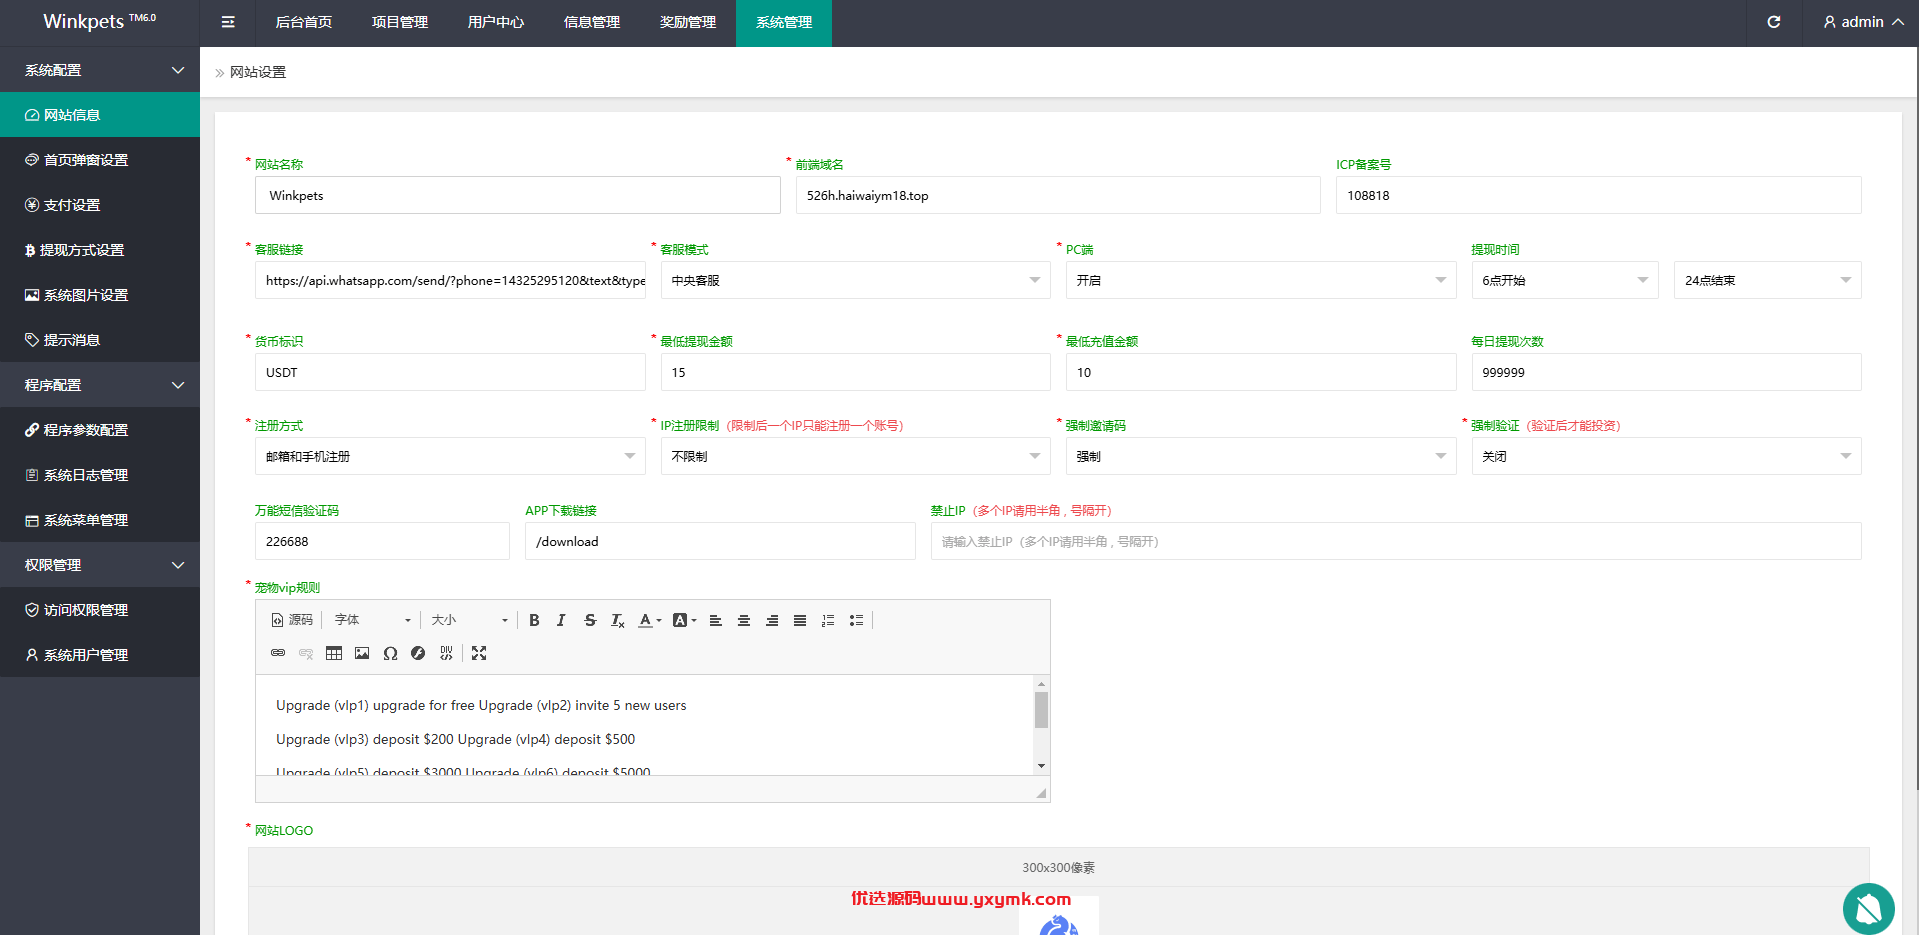Screen dimensions: 1919x935
Task: Apply strikethrough formatting in editor
Action: click(x=590, y=620)
